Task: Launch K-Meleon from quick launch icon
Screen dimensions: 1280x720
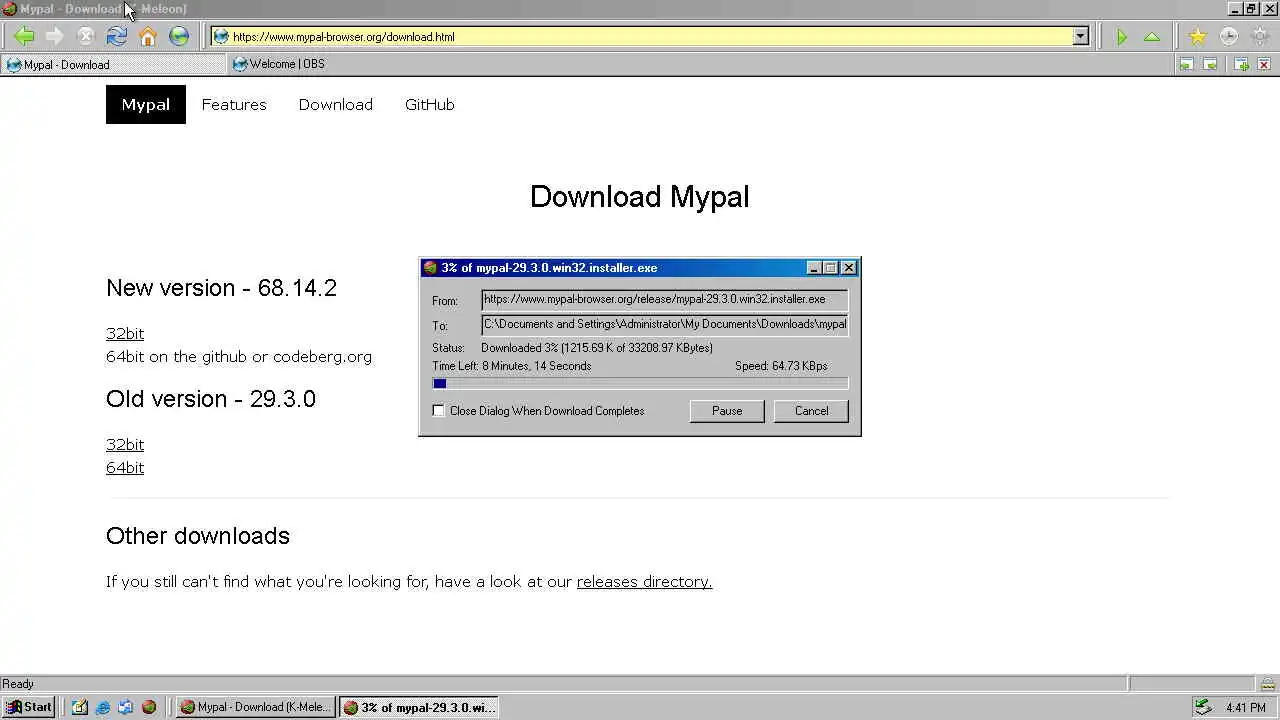Action: (x=149, y=707)
